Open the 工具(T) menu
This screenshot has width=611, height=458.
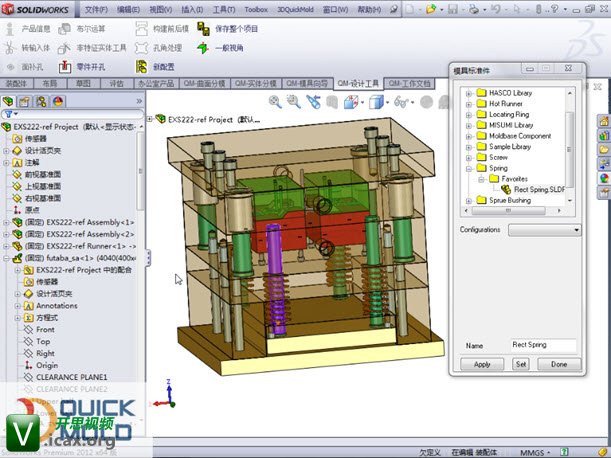(x=224, y=9)
